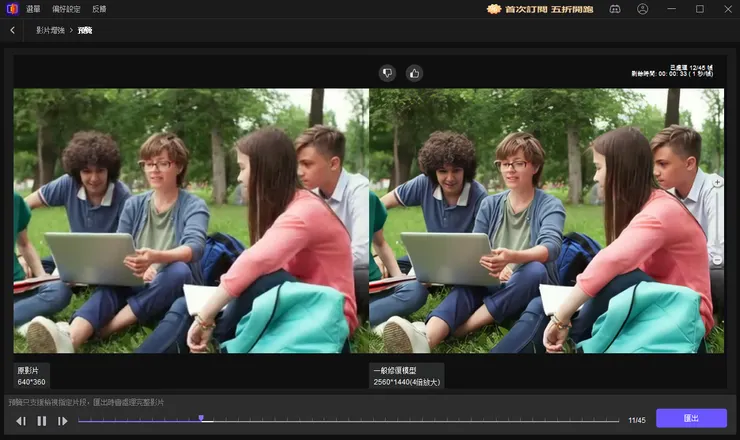This screenshot has height=440, width=740.
Task: Close the application window
Action: coord(728,9)
